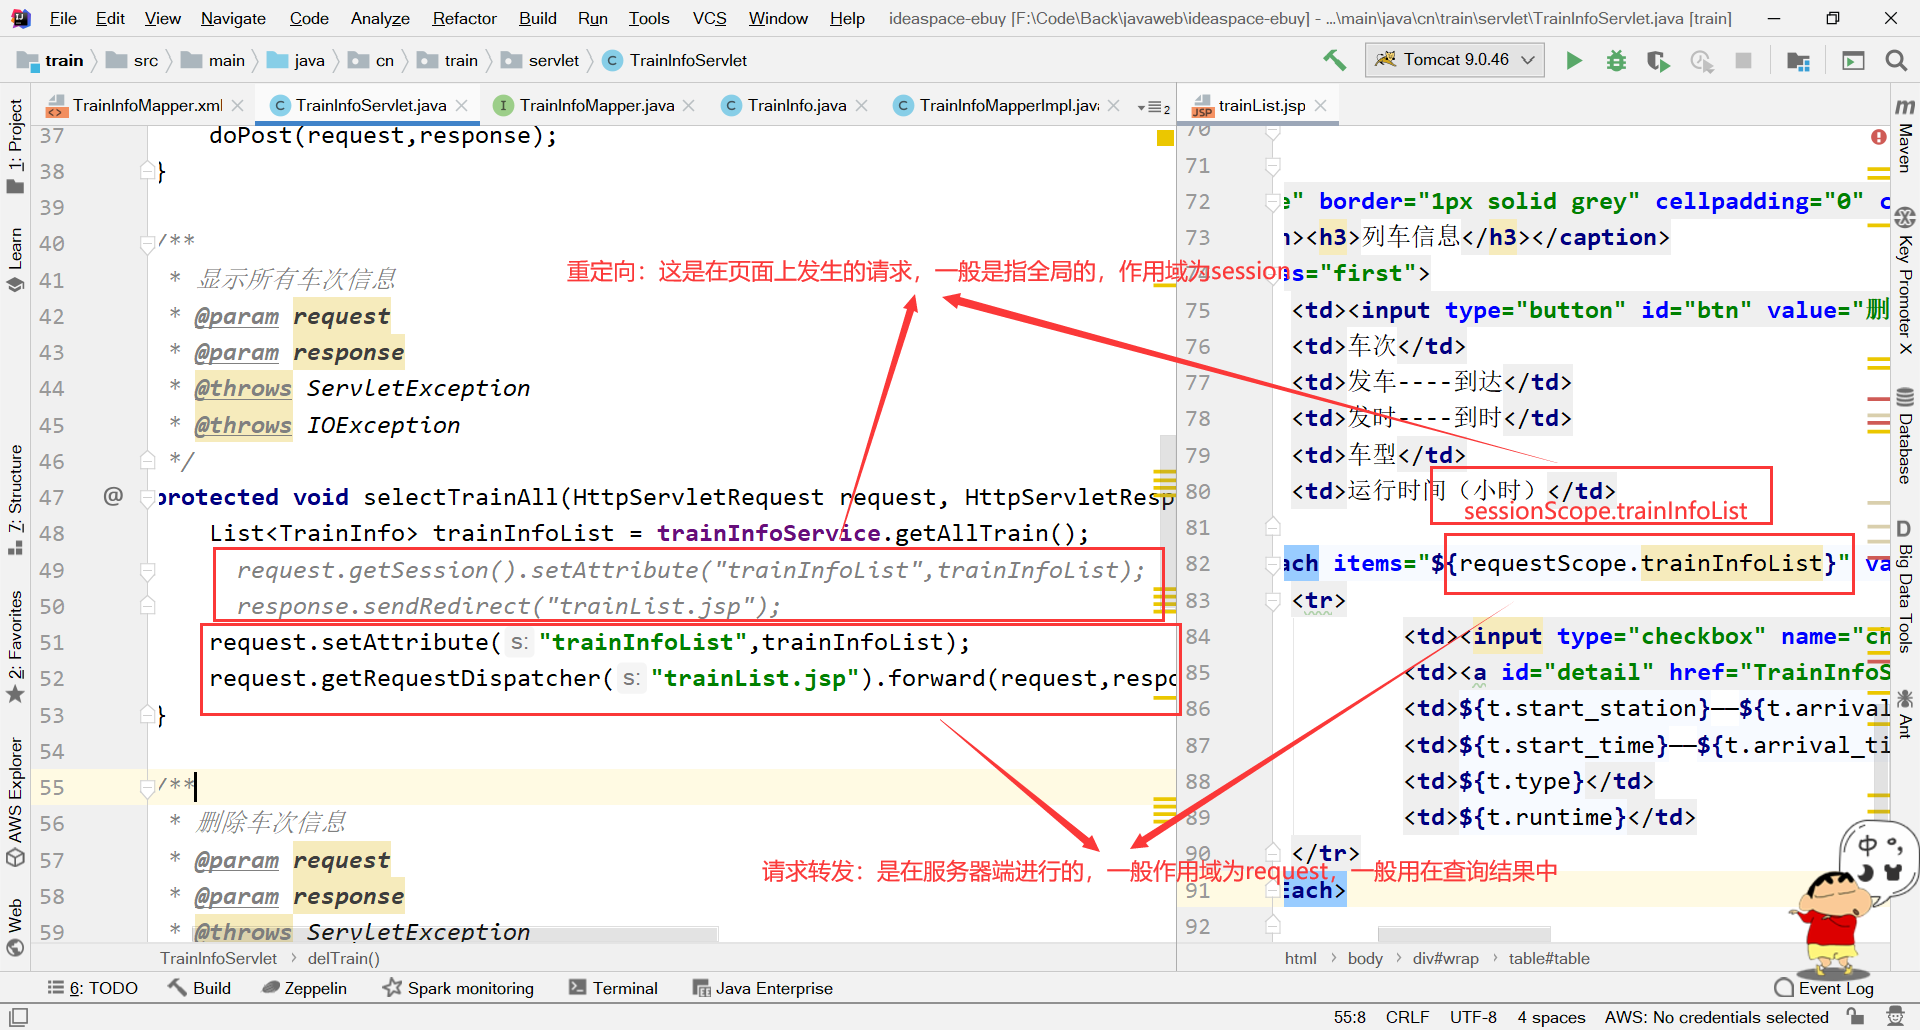Click delTrain() in editor breadcrumb

343,958
